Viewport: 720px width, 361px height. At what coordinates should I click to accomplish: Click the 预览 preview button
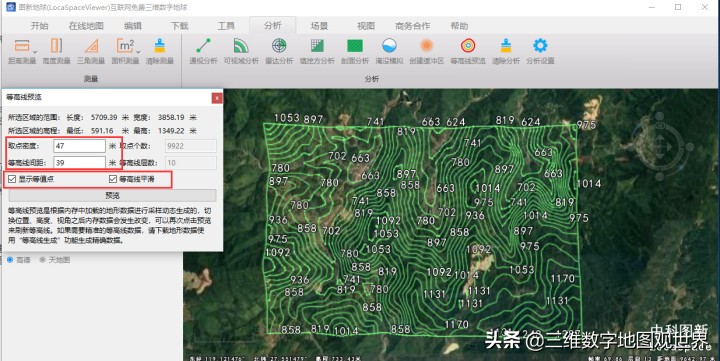click(x=112, y=196)
